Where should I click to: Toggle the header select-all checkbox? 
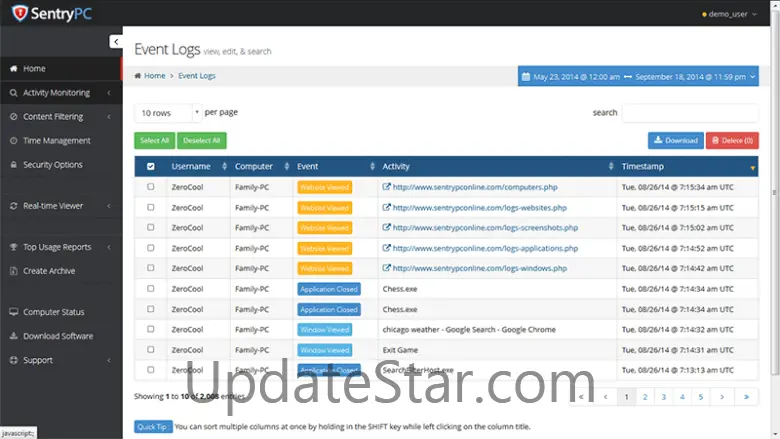pos(151,167)
